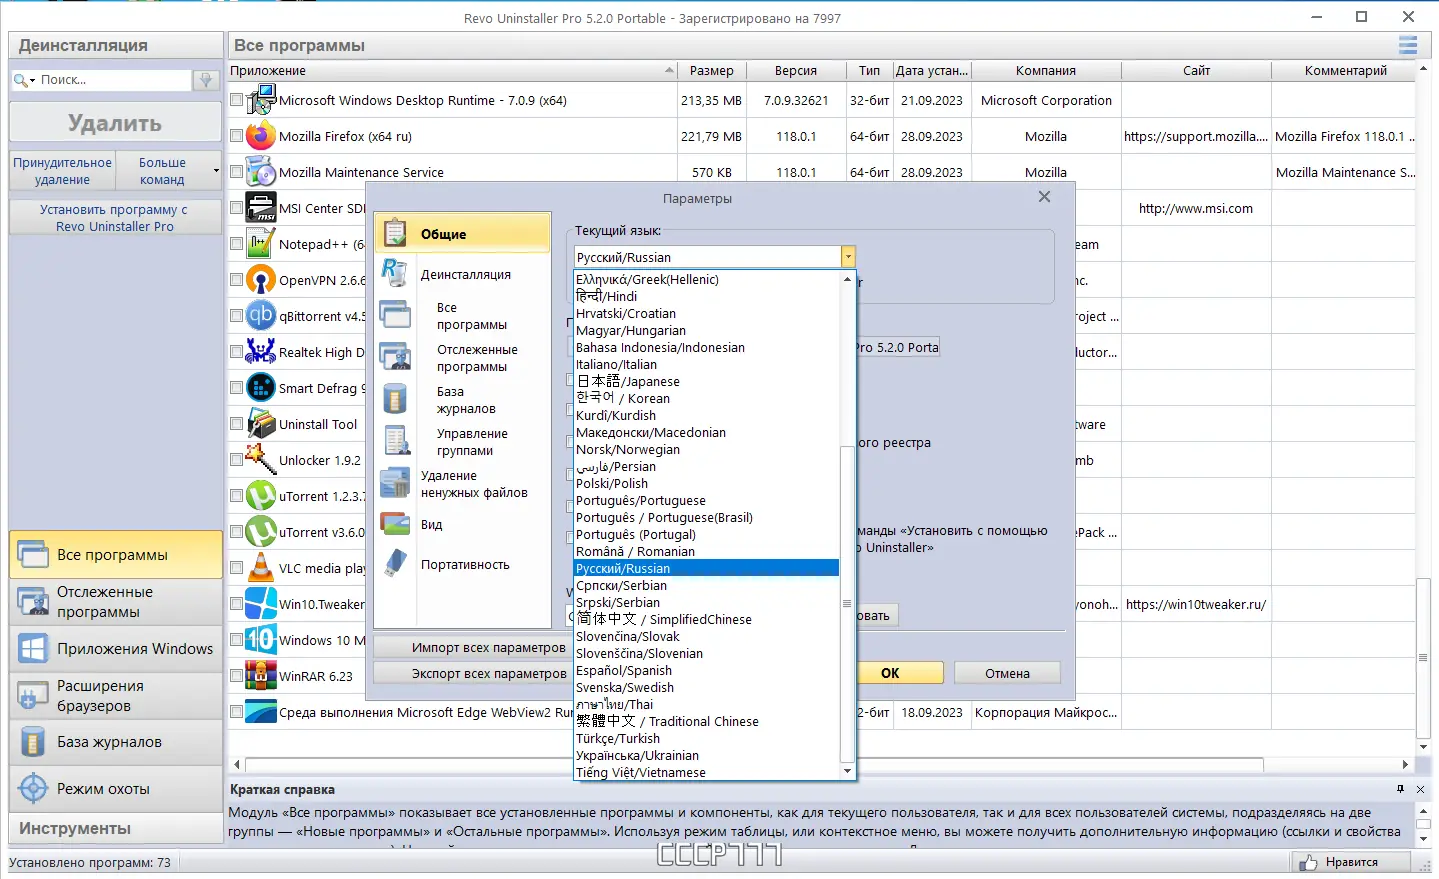Close the Параметры dialog
This screenshot has width=1439, height=879.
pyautogui.click(x=1044, y=197)
